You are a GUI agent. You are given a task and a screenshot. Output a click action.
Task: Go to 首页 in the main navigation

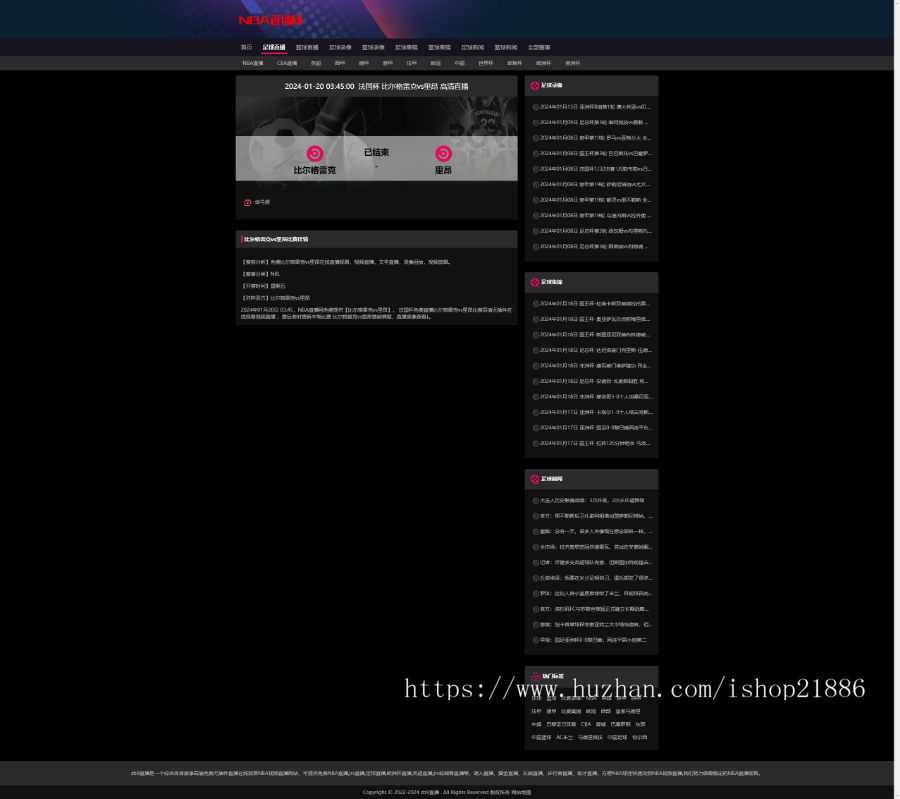246,48
